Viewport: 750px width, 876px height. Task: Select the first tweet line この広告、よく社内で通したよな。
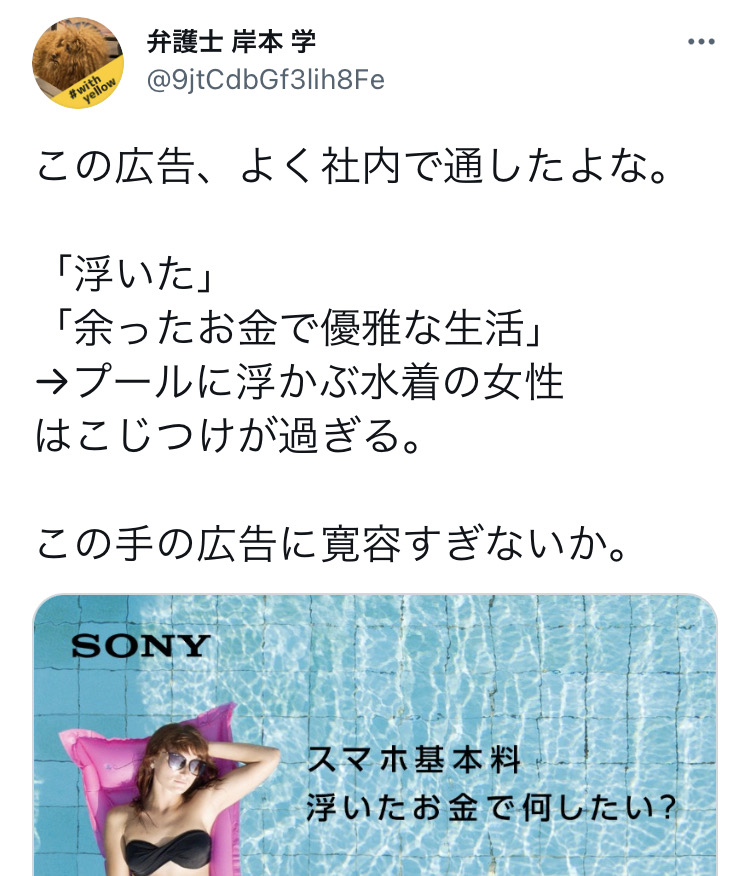[x=352, y=167]
